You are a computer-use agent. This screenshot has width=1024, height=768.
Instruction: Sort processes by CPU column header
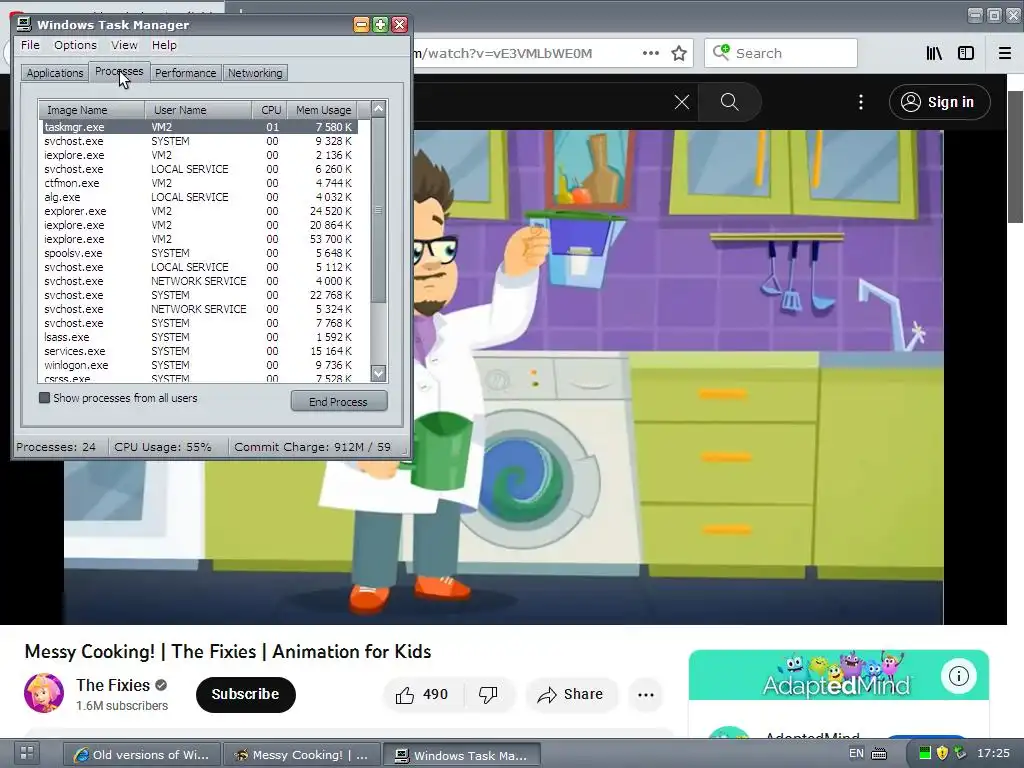click(x=270, y=110)
